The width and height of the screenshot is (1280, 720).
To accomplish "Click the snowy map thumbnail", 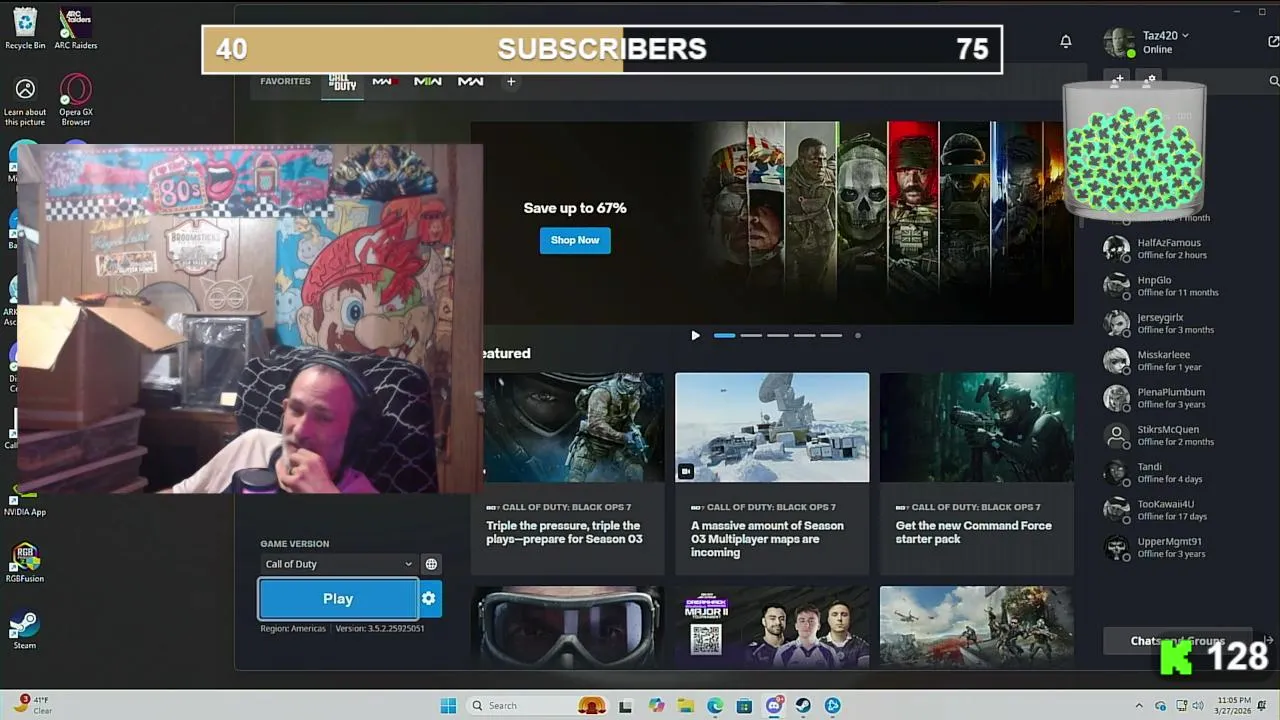I will coord(772,427).
